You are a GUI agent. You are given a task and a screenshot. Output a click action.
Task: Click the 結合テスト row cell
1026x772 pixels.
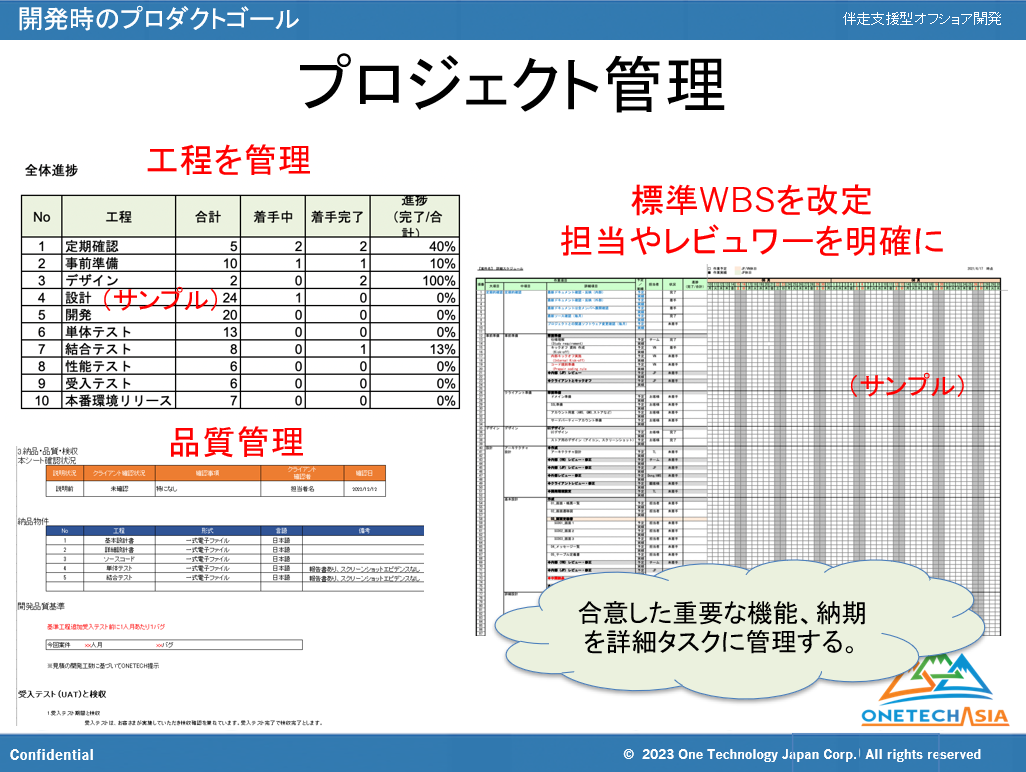pos(118,349)
